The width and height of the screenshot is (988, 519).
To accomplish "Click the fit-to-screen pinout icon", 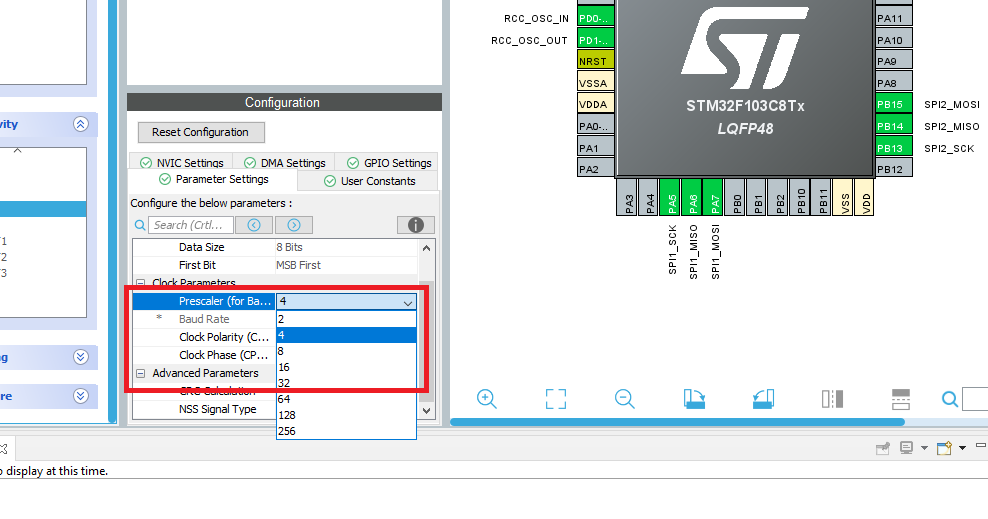I will pos(556,399).
